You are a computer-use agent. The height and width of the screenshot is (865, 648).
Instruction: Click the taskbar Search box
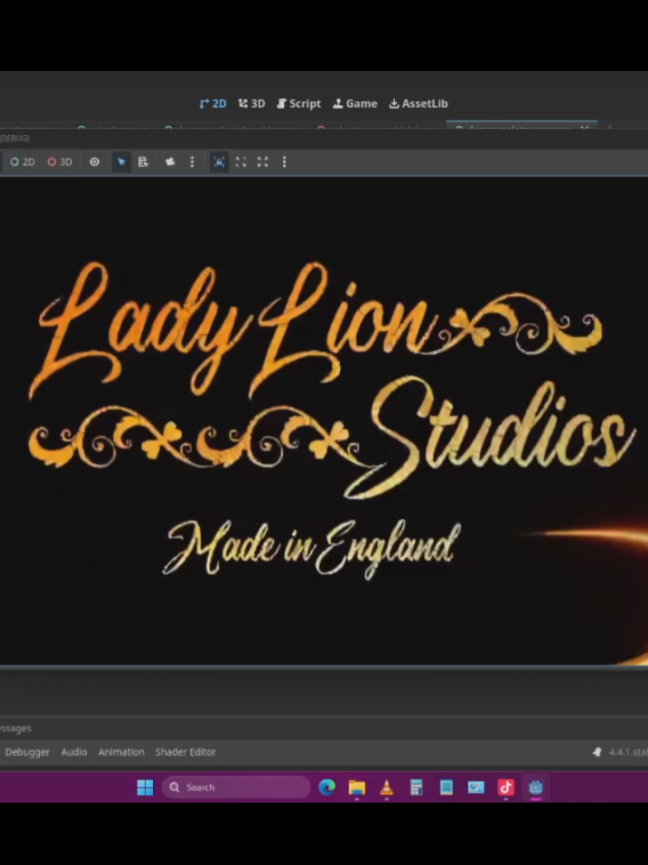tap(236, 787)
